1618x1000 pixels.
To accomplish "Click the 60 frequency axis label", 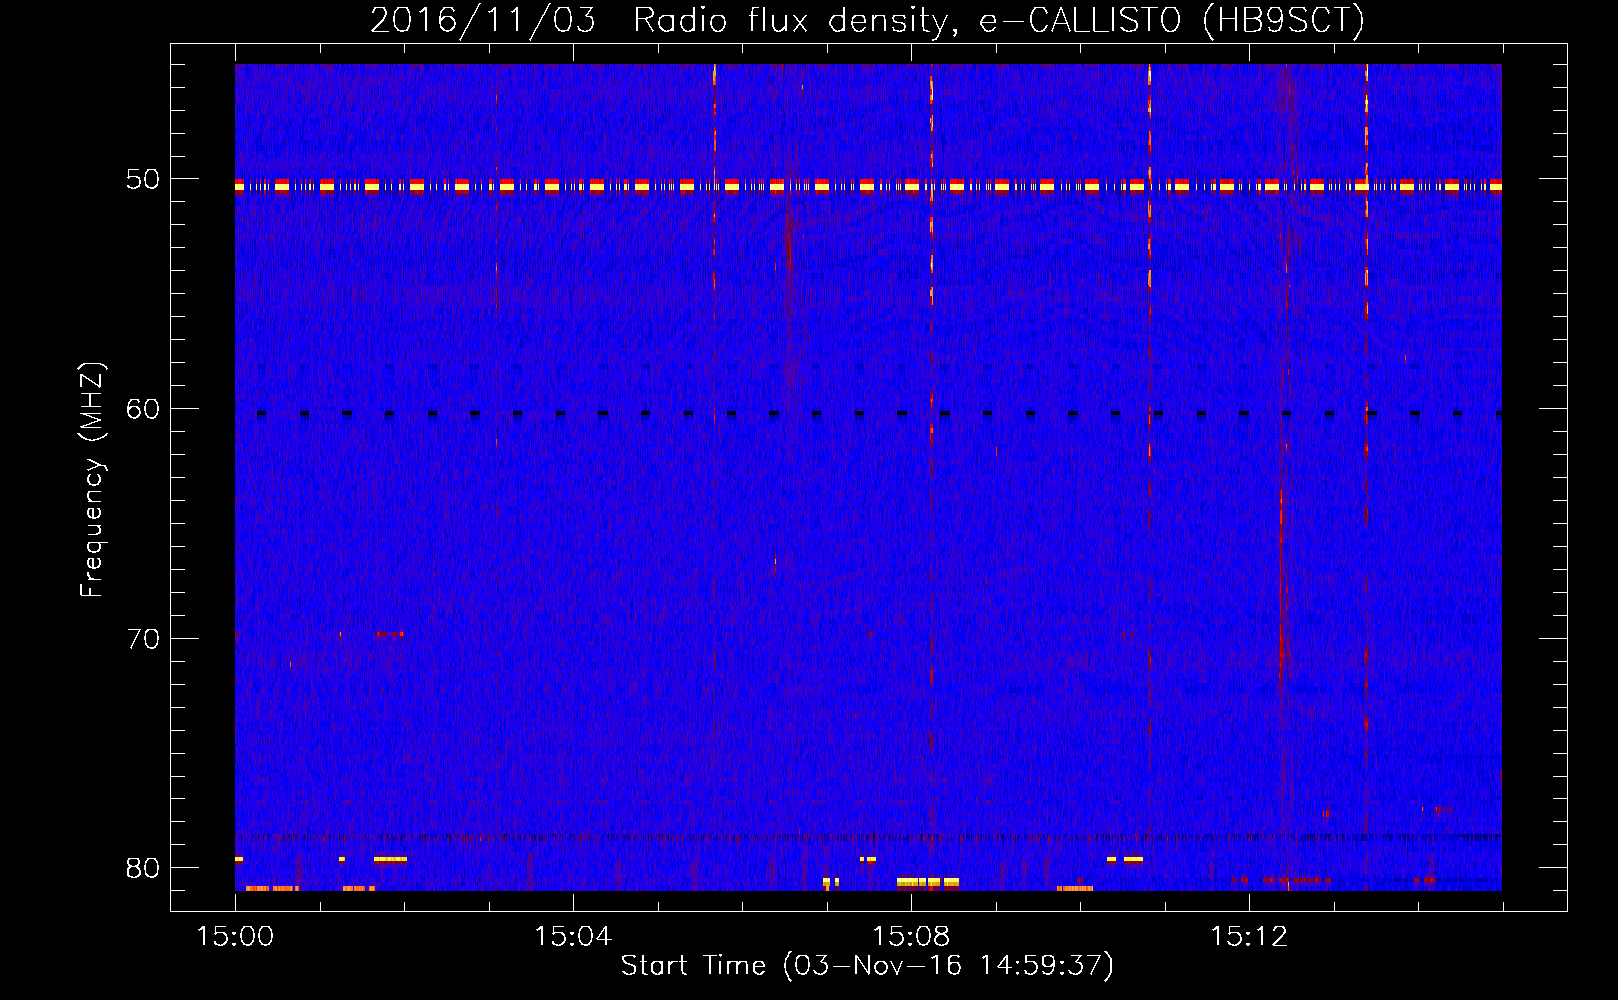I will coord(143,409).
